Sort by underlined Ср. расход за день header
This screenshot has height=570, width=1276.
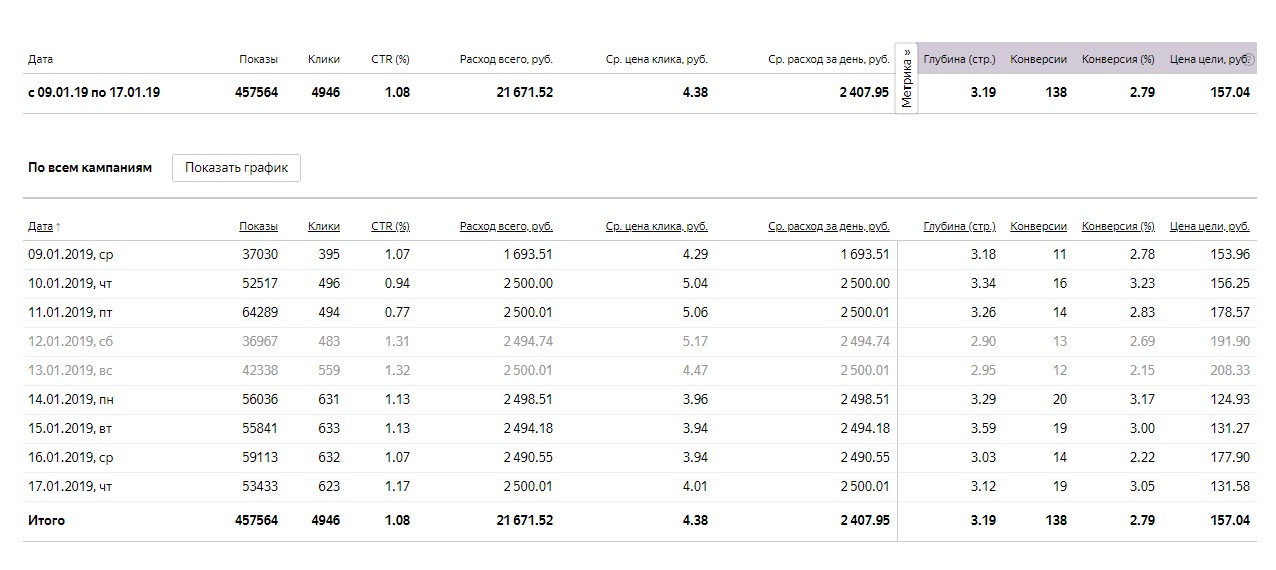tap(829, 227)
